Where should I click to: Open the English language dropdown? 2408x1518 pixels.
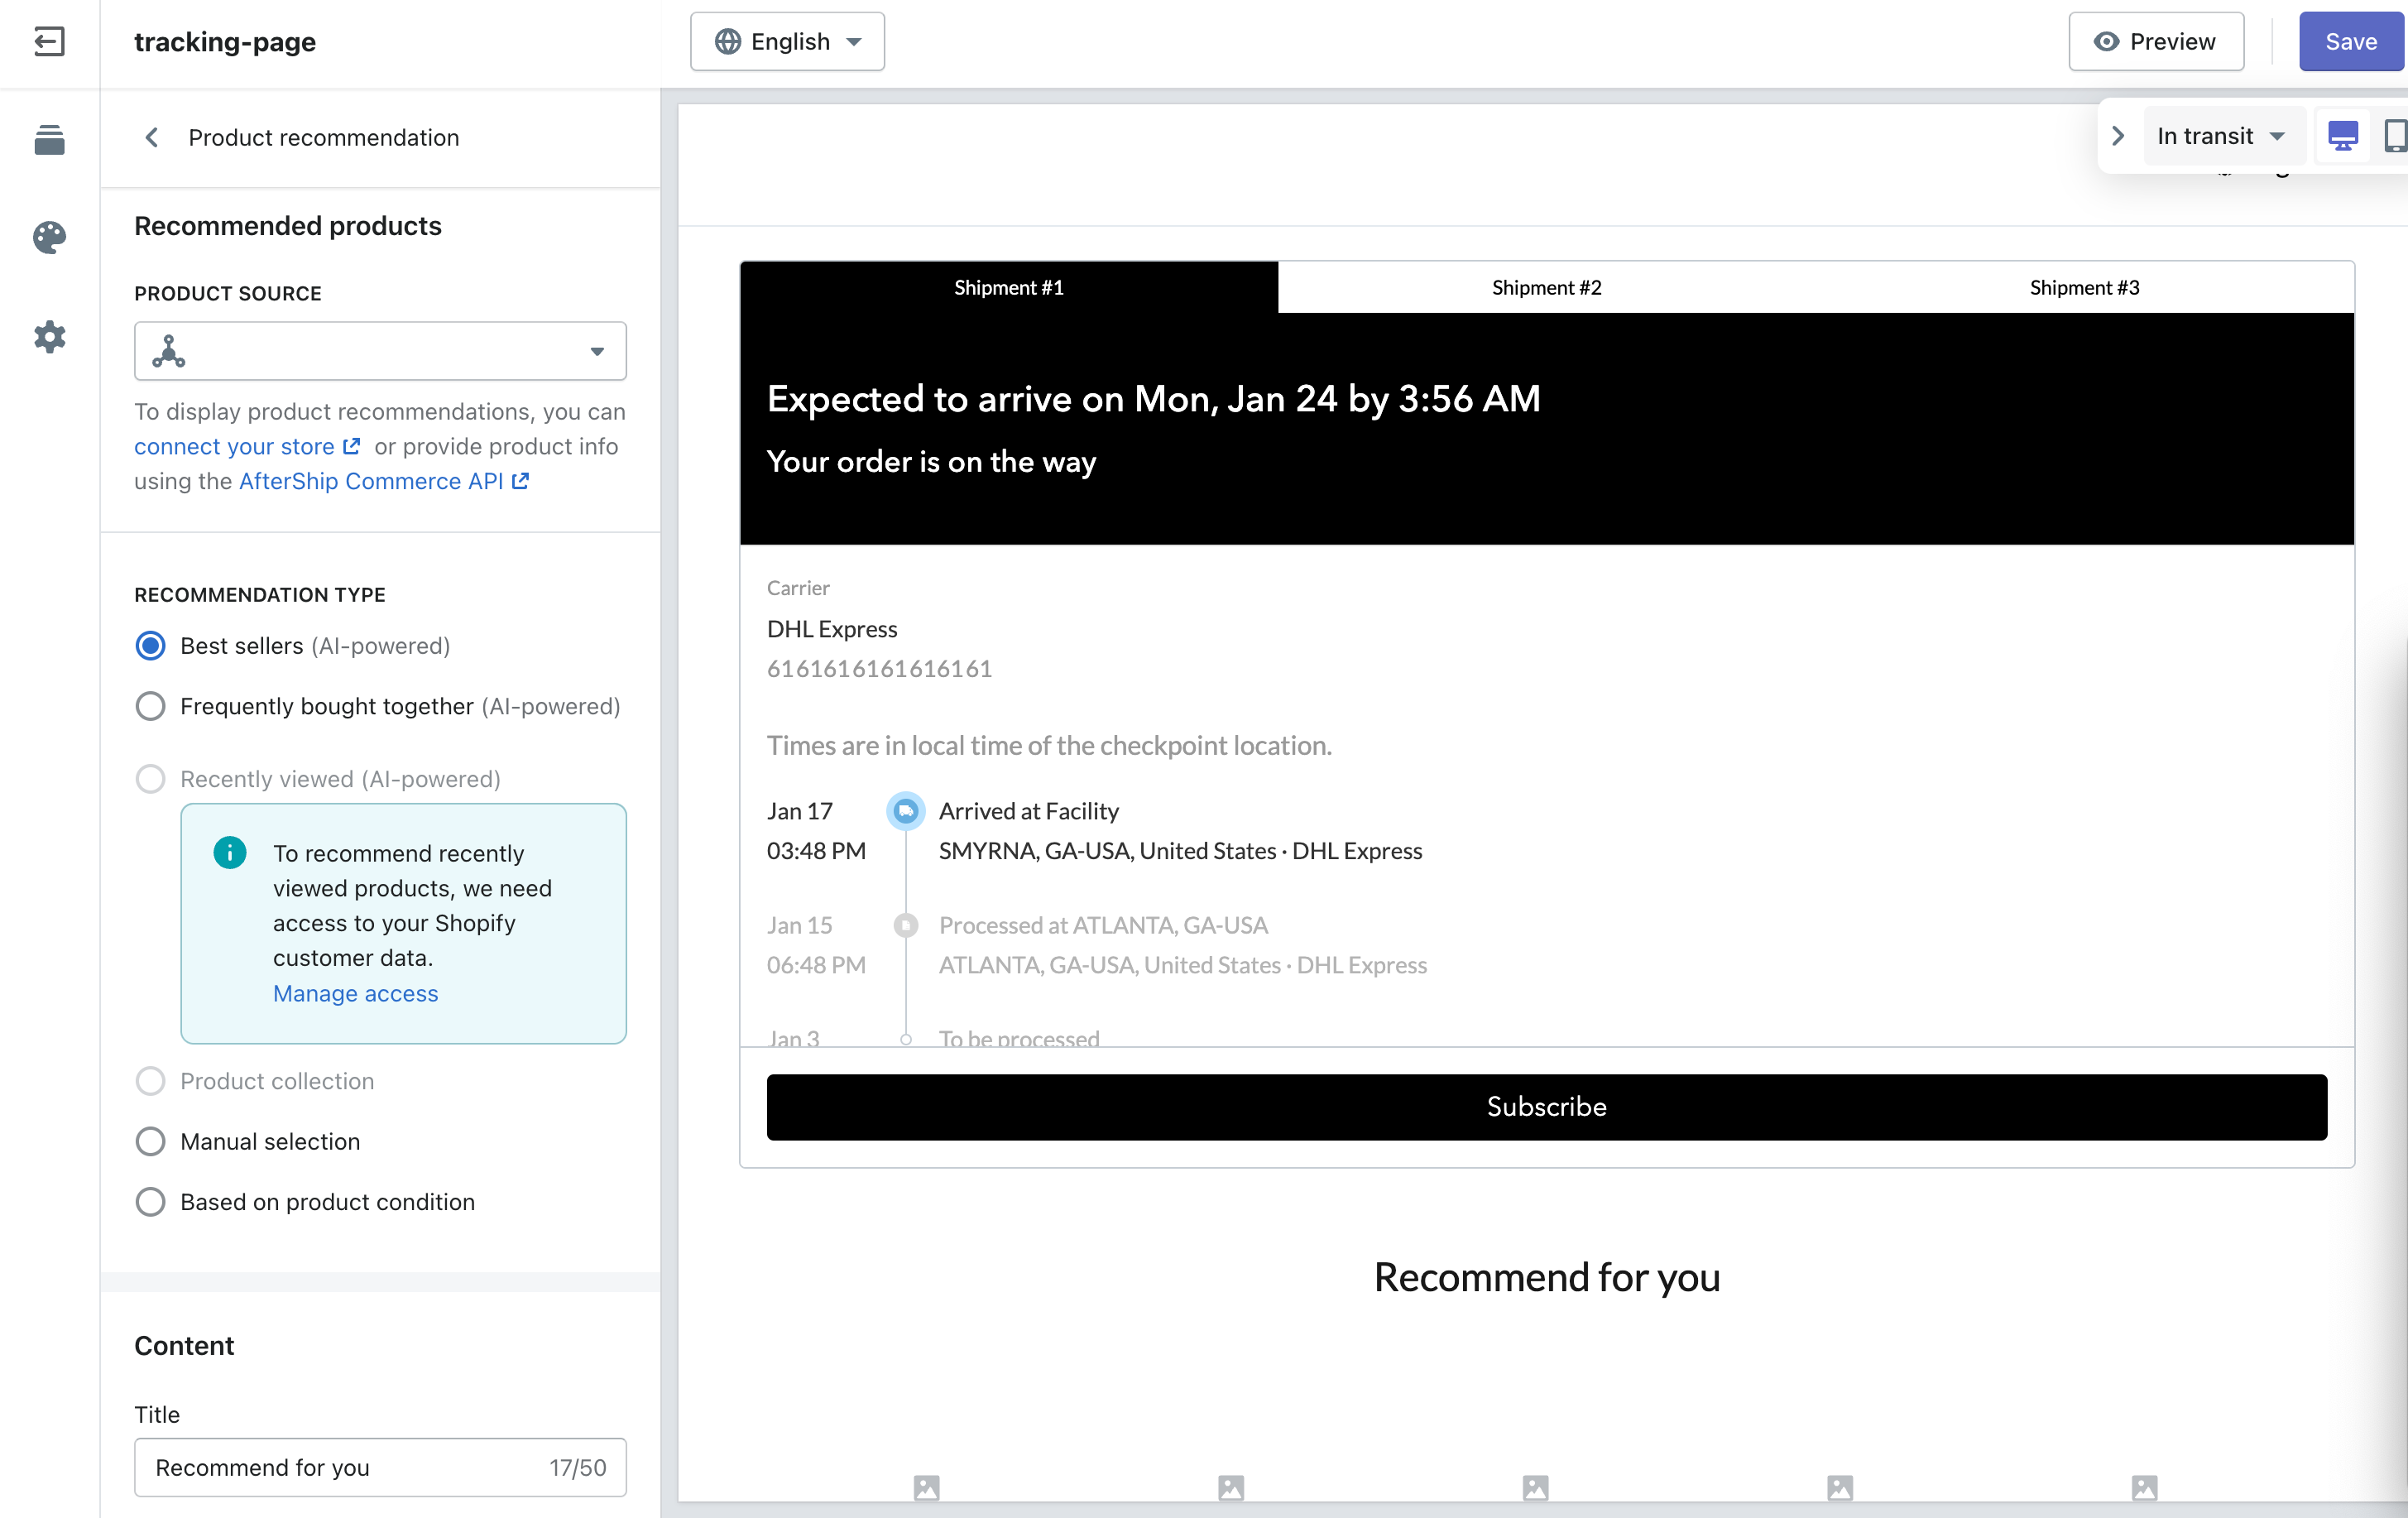pos(787,41)
